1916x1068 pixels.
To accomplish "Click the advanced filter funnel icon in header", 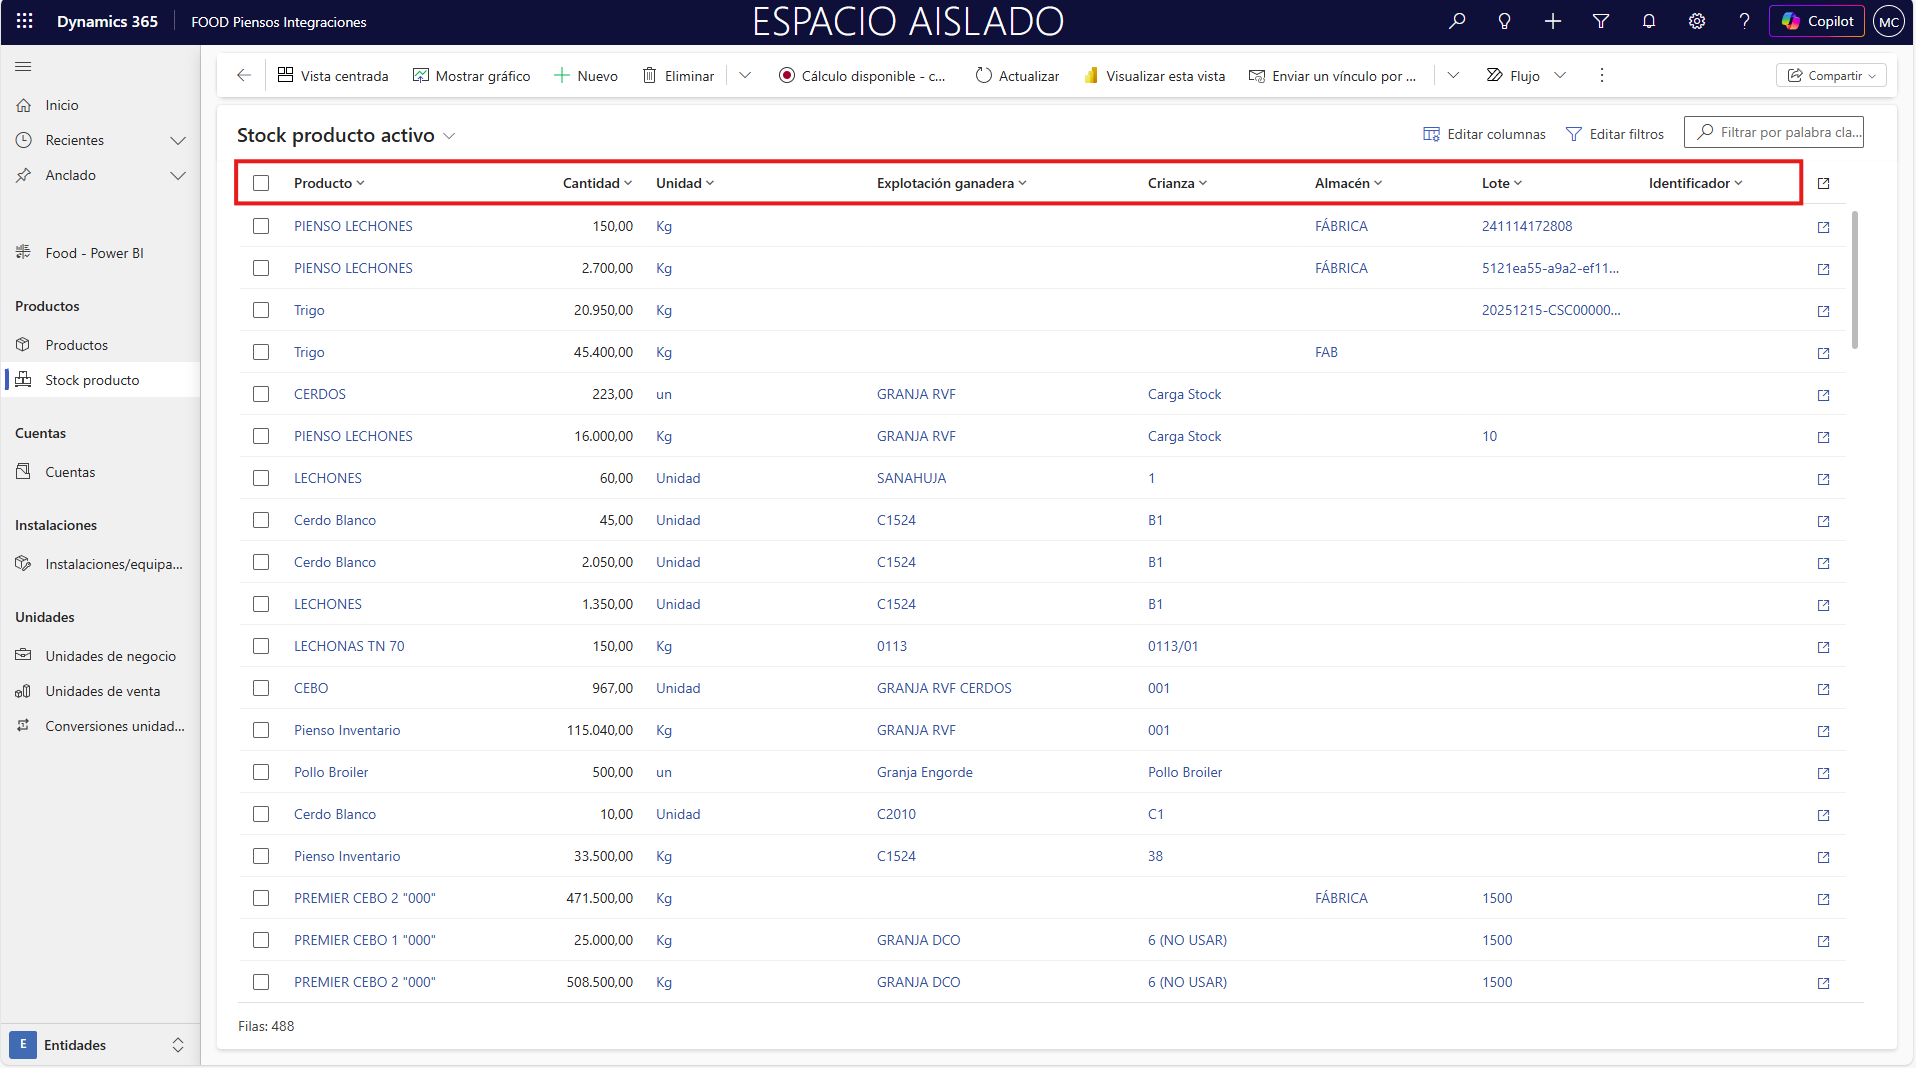I will click(1601, 21).
